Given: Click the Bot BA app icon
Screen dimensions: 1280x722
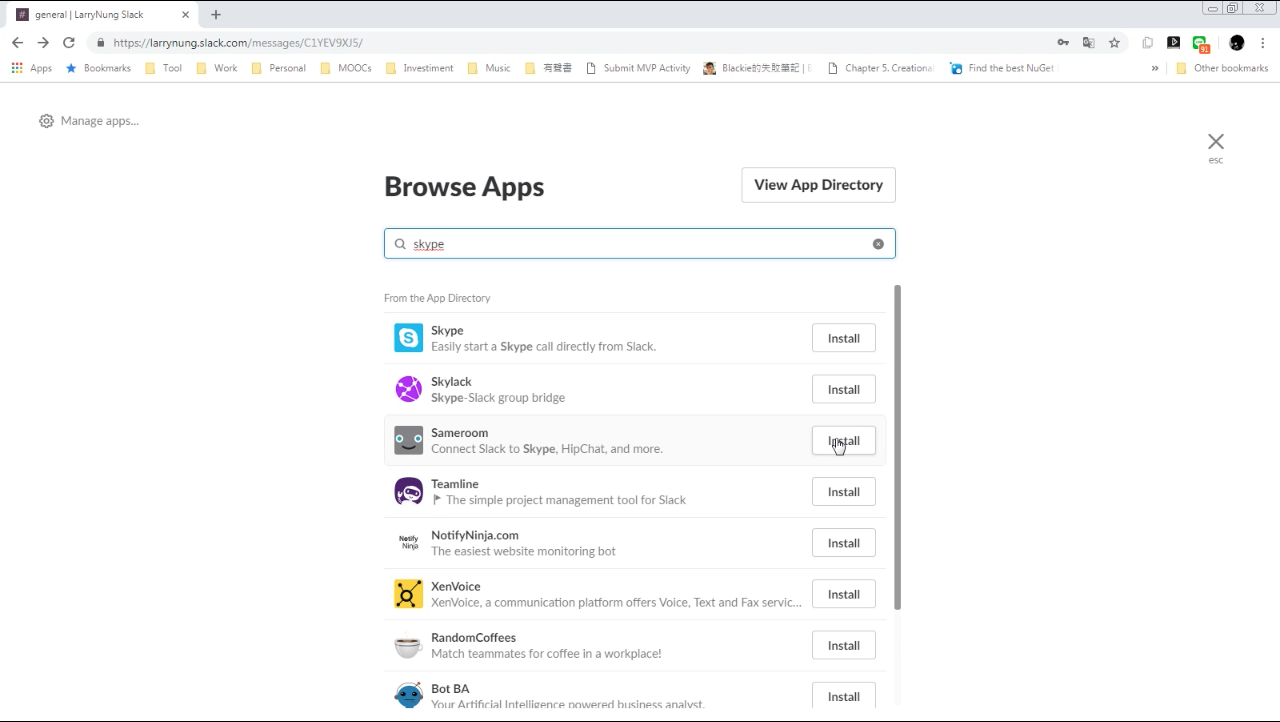Looking at the screenshot, I should pyautogui.click(x=408, y=695).
